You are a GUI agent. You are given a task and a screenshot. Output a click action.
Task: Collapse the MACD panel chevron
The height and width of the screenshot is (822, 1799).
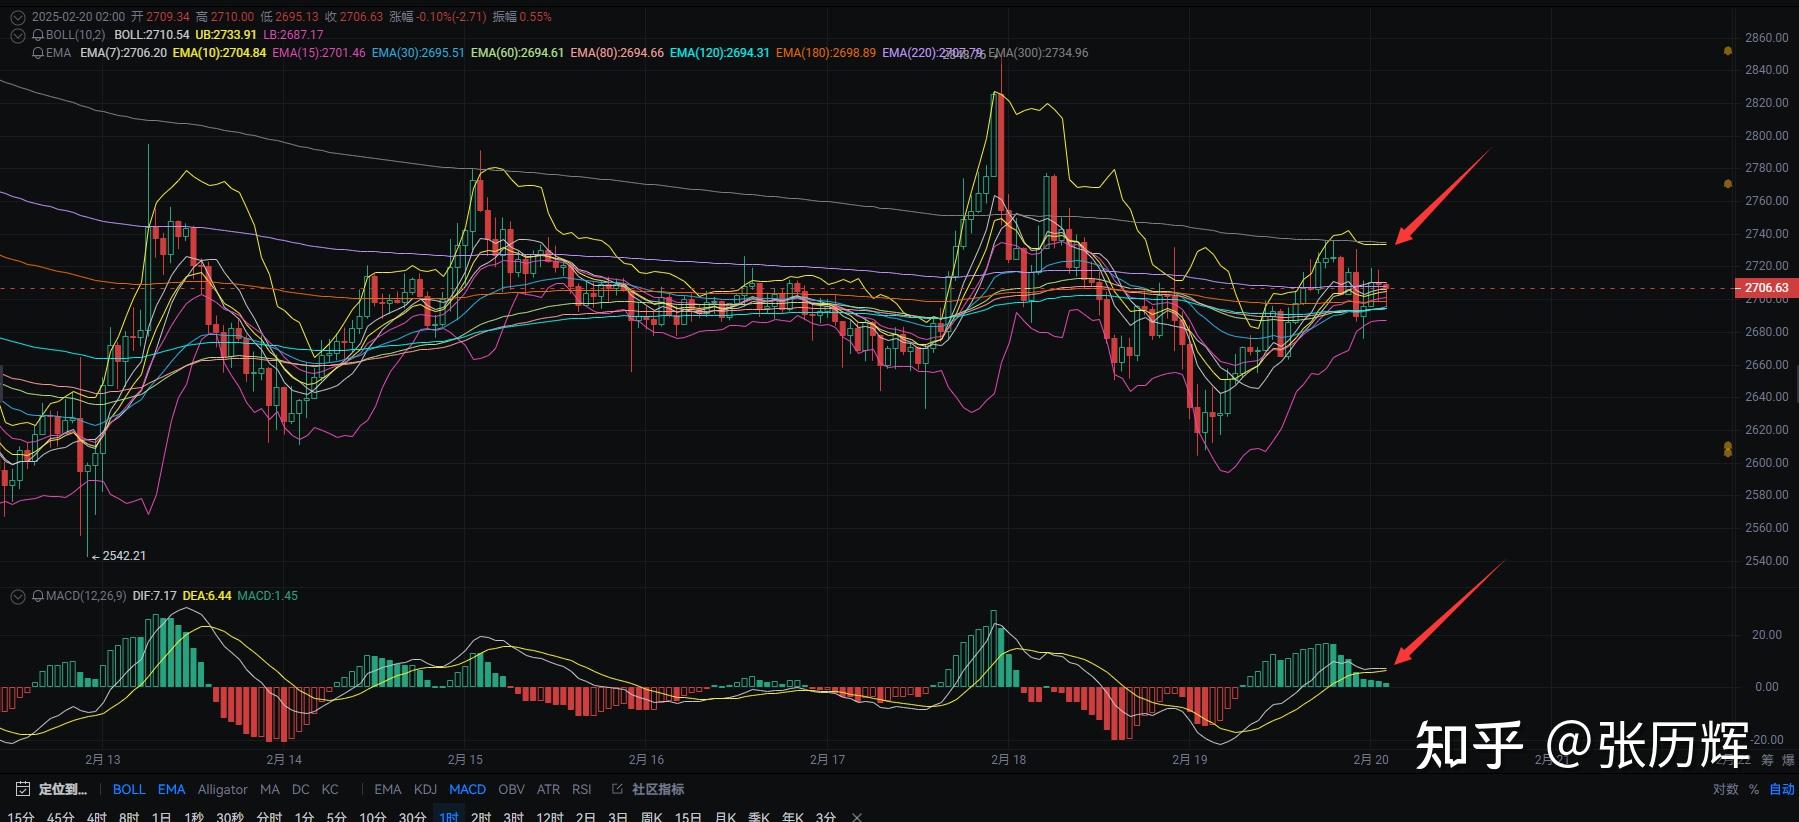tap(17, 596)
